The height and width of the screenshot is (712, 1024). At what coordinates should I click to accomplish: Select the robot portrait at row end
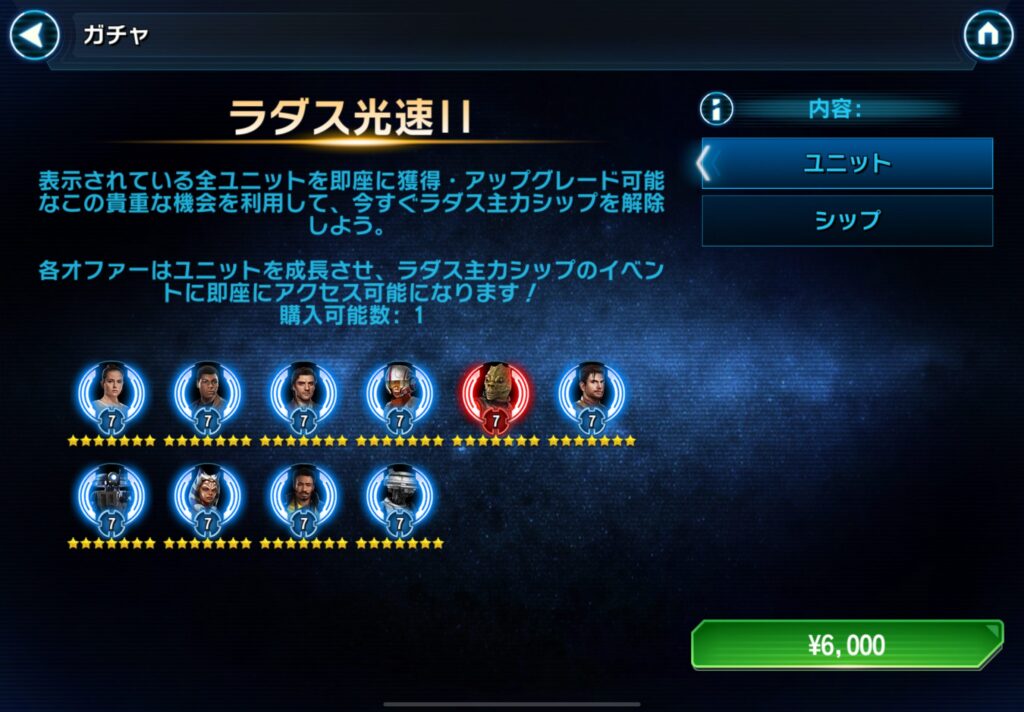click(400, 498)
